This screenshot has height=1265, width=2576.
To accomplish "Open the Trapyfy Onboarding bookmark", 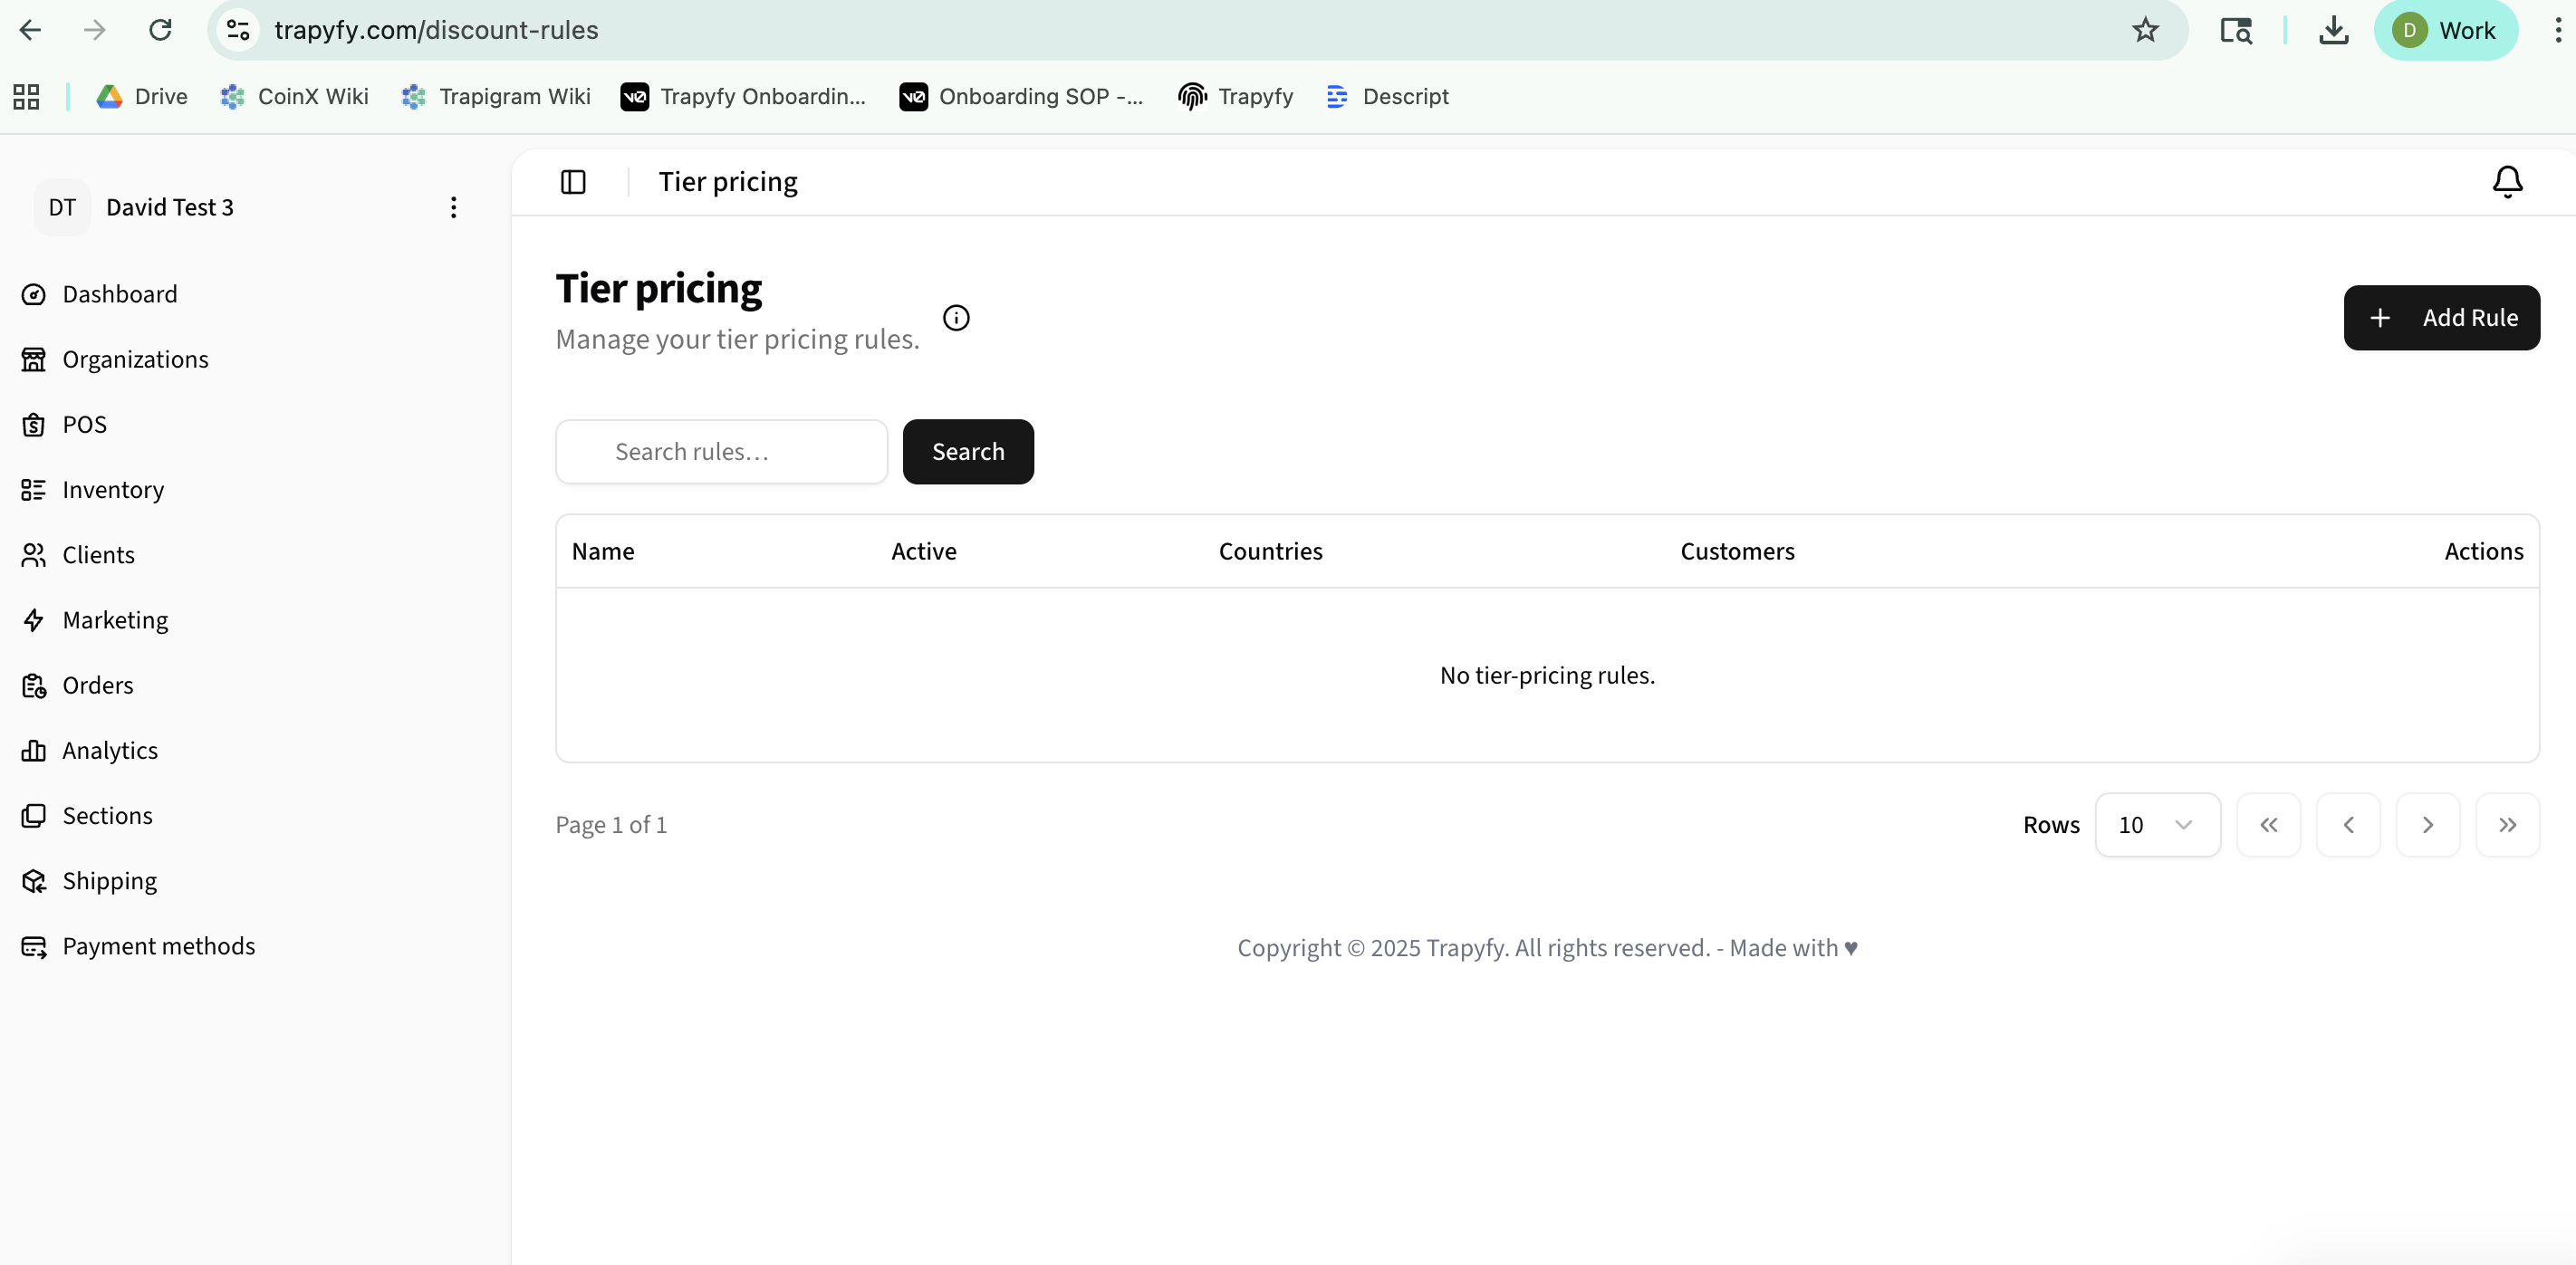I will click(743, 97).
